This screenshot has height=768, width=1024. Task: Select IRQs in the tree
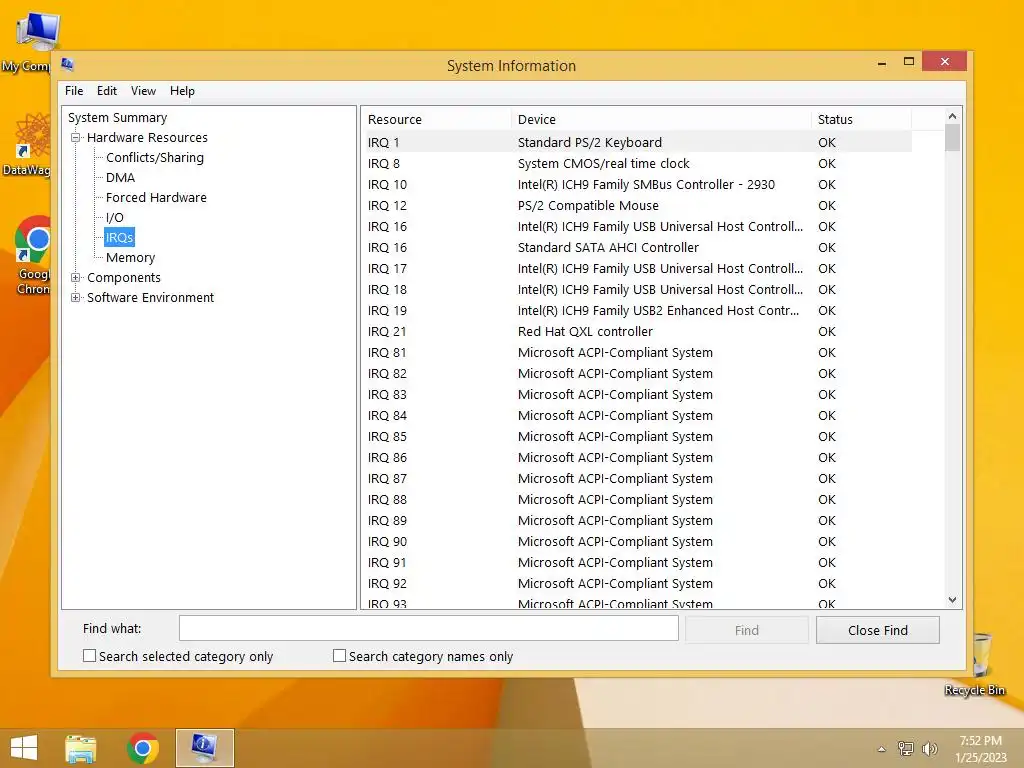(120, 238)
